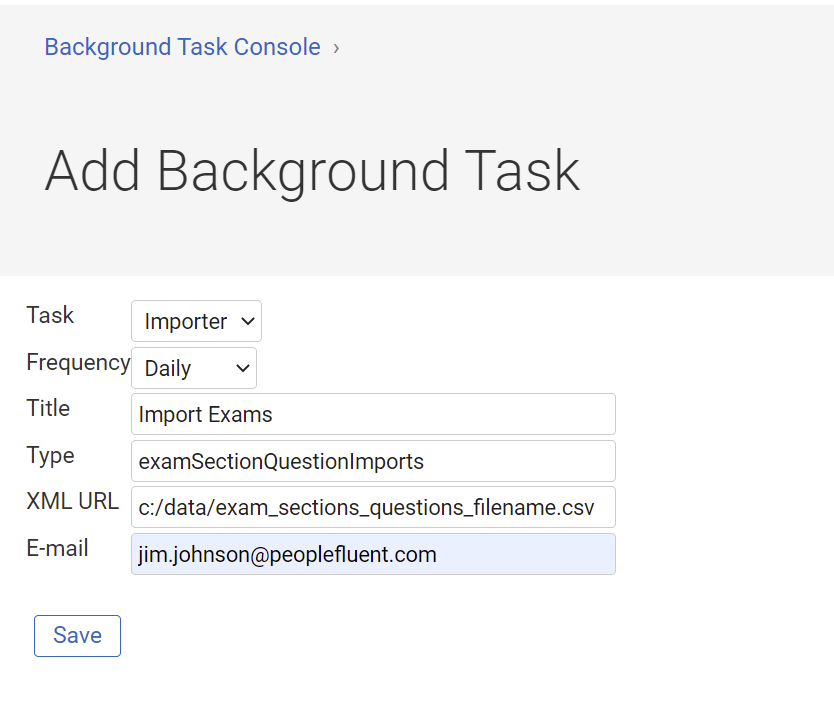
Task: Select the E-mail address input field
Action: [x=373, y=554]
